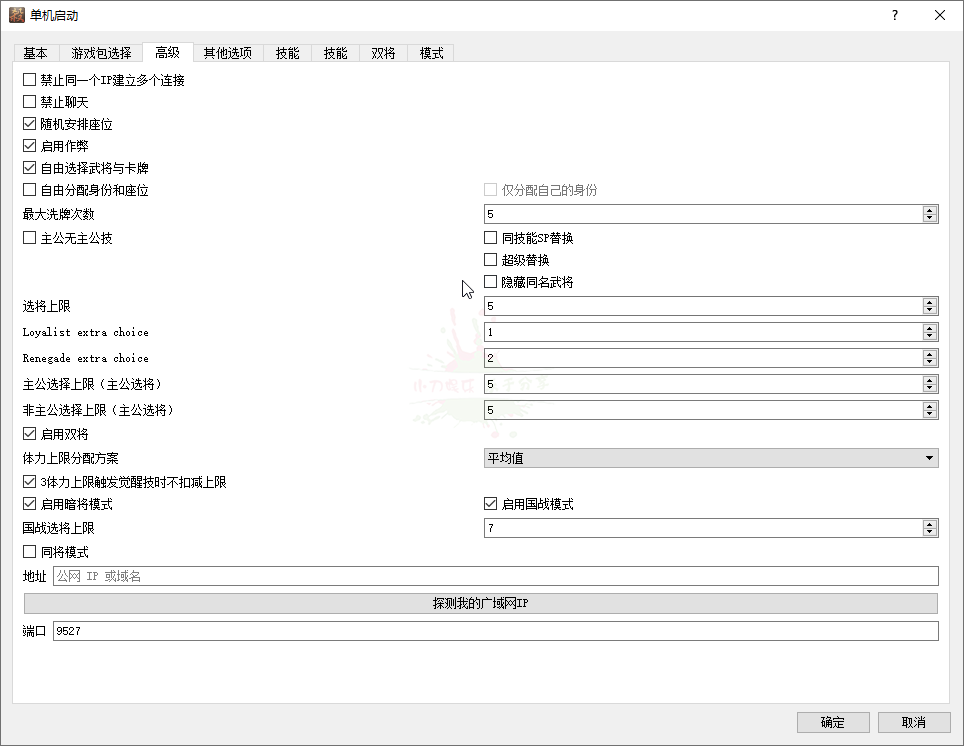The height and width of the screenshot is (746, 964).
Task: Click the app icon in title bar
Action: tap(17, 15)
